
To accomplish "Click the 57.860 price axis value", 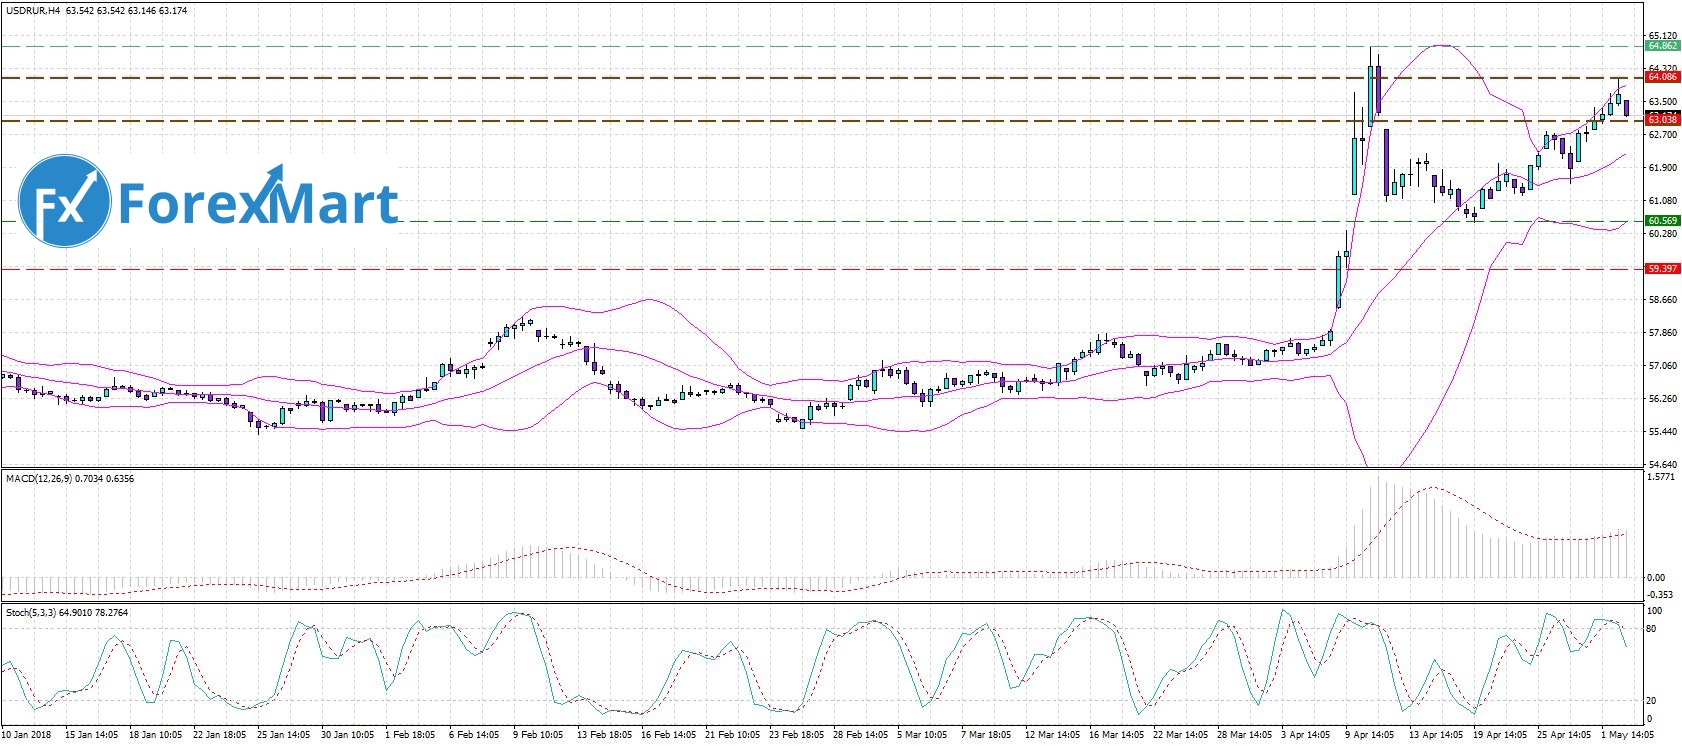I will [1663, 332].
